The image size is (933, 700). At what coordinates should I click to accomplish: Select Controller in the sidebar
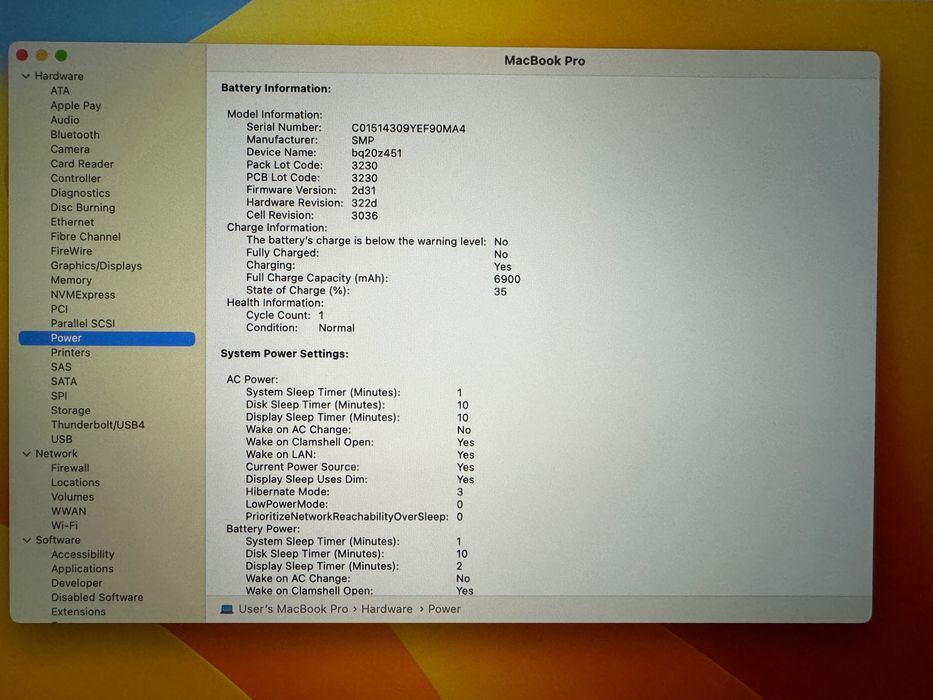pos(76,178)
